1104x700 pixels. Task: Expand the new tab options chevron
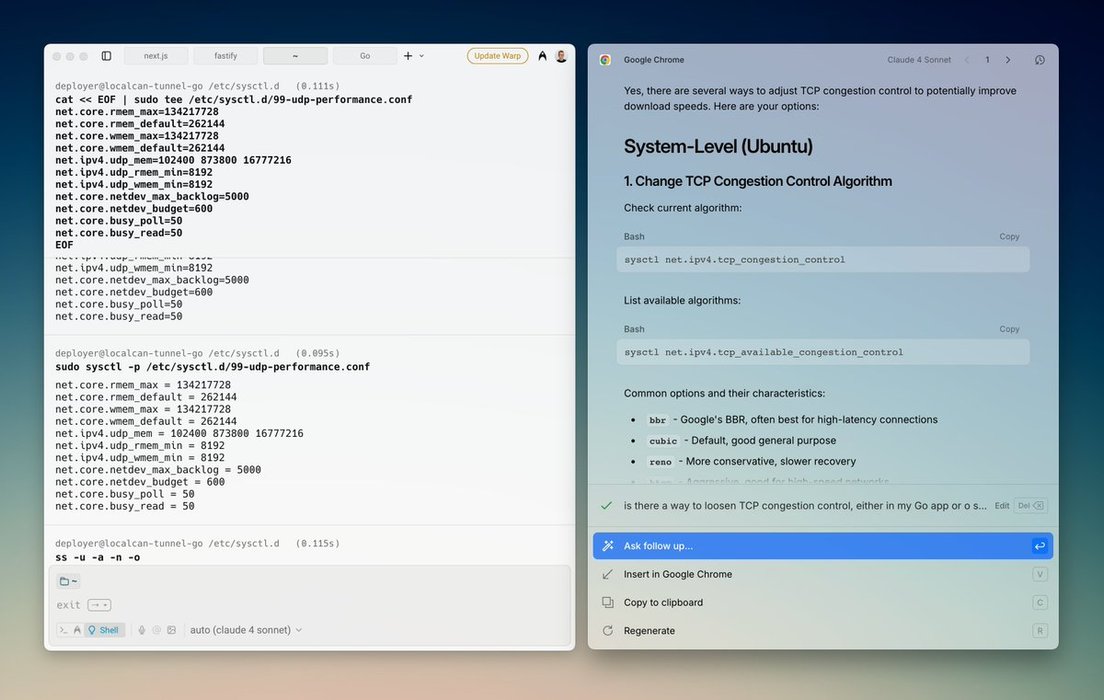point(422,56)
